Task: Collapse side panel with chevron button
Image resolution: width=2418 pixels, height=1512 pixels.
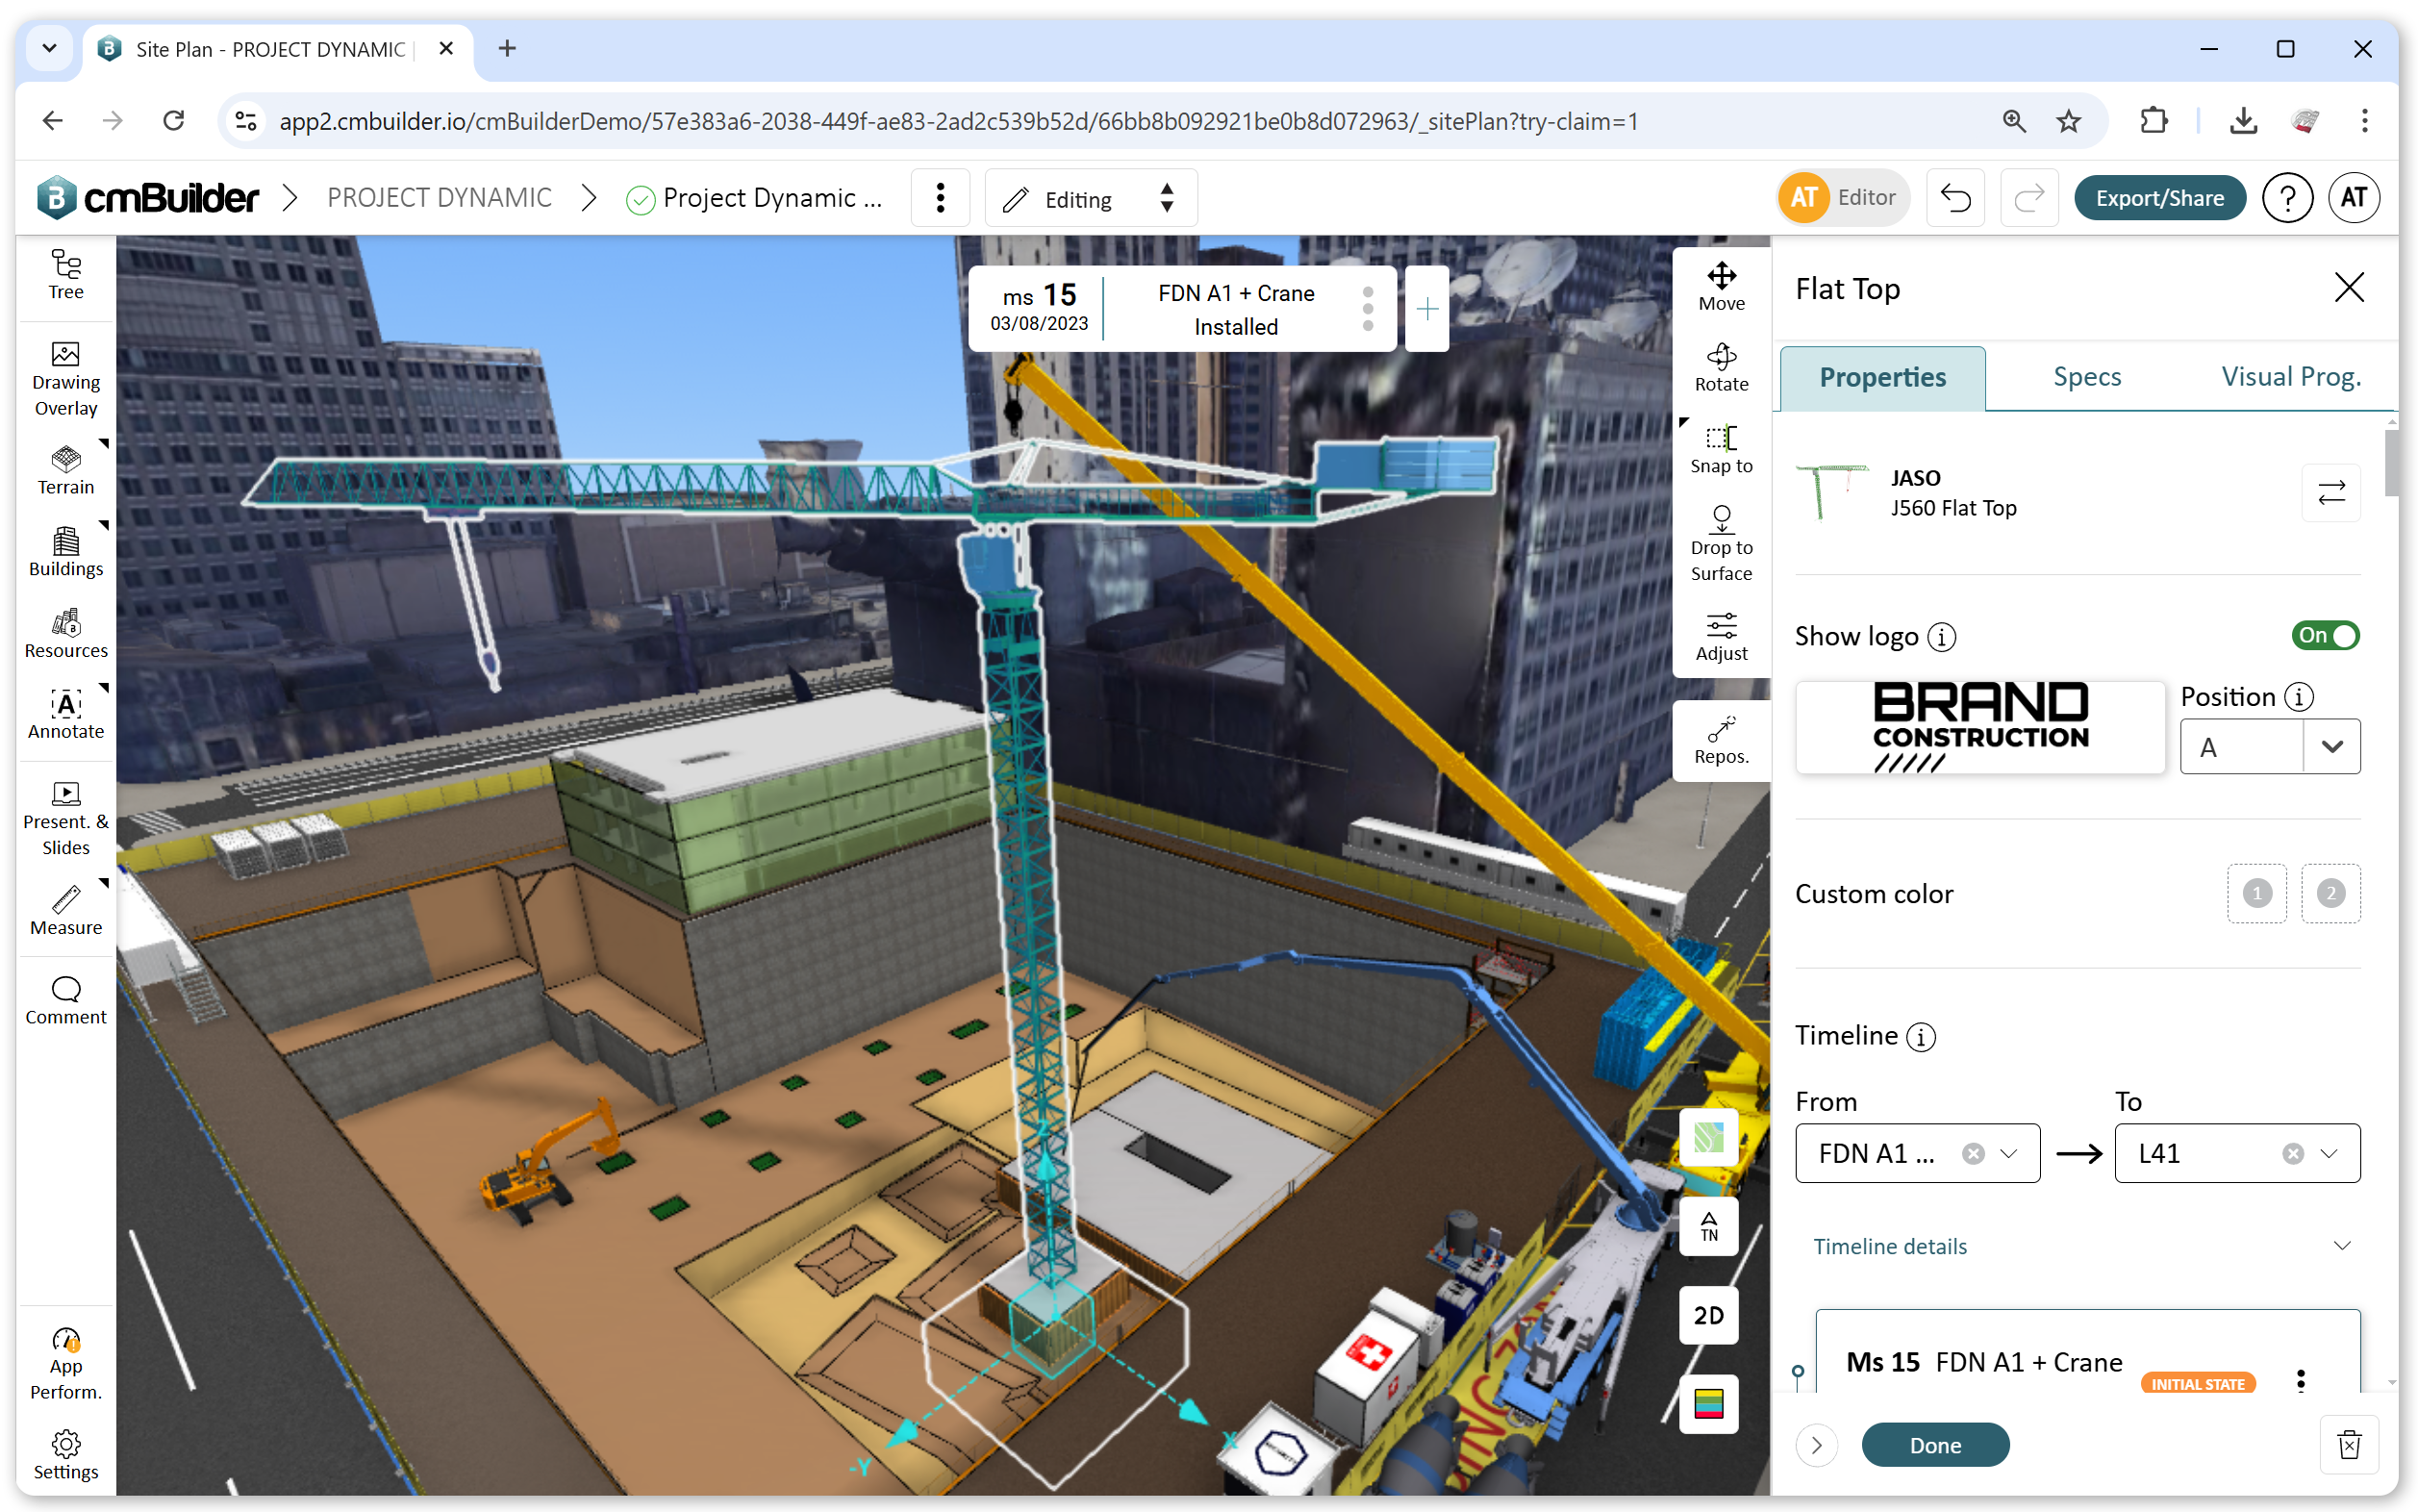Action: point(1816,1445)
